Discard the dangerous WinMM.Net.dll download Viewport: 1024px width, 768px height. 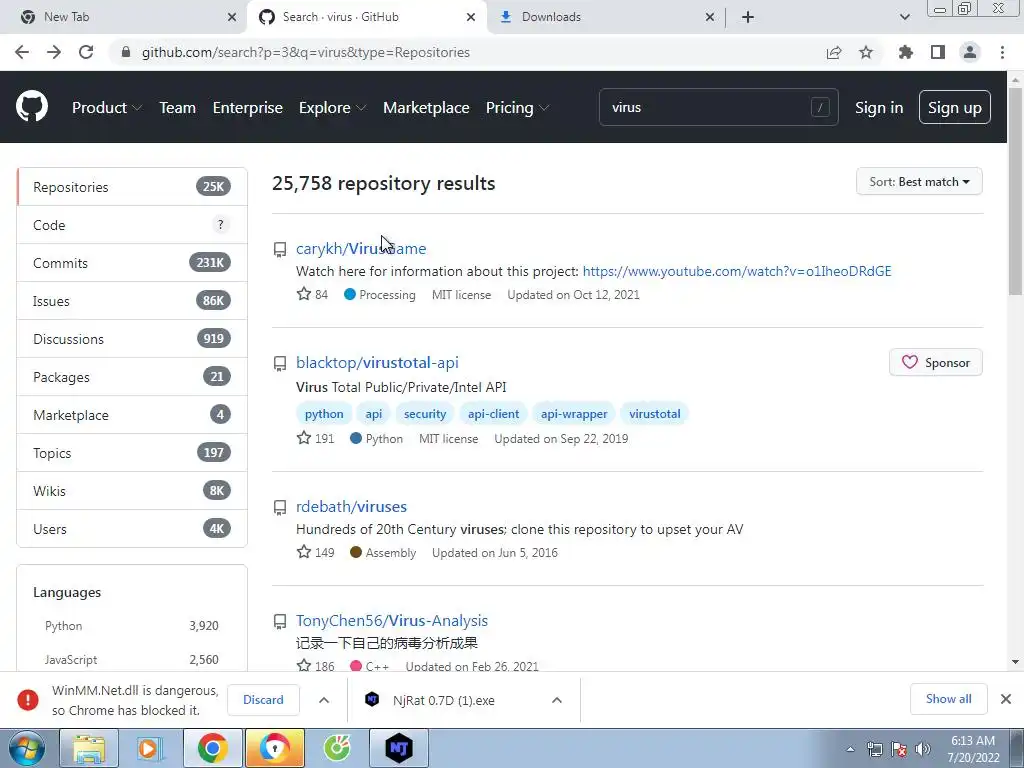tap(263, 700)
